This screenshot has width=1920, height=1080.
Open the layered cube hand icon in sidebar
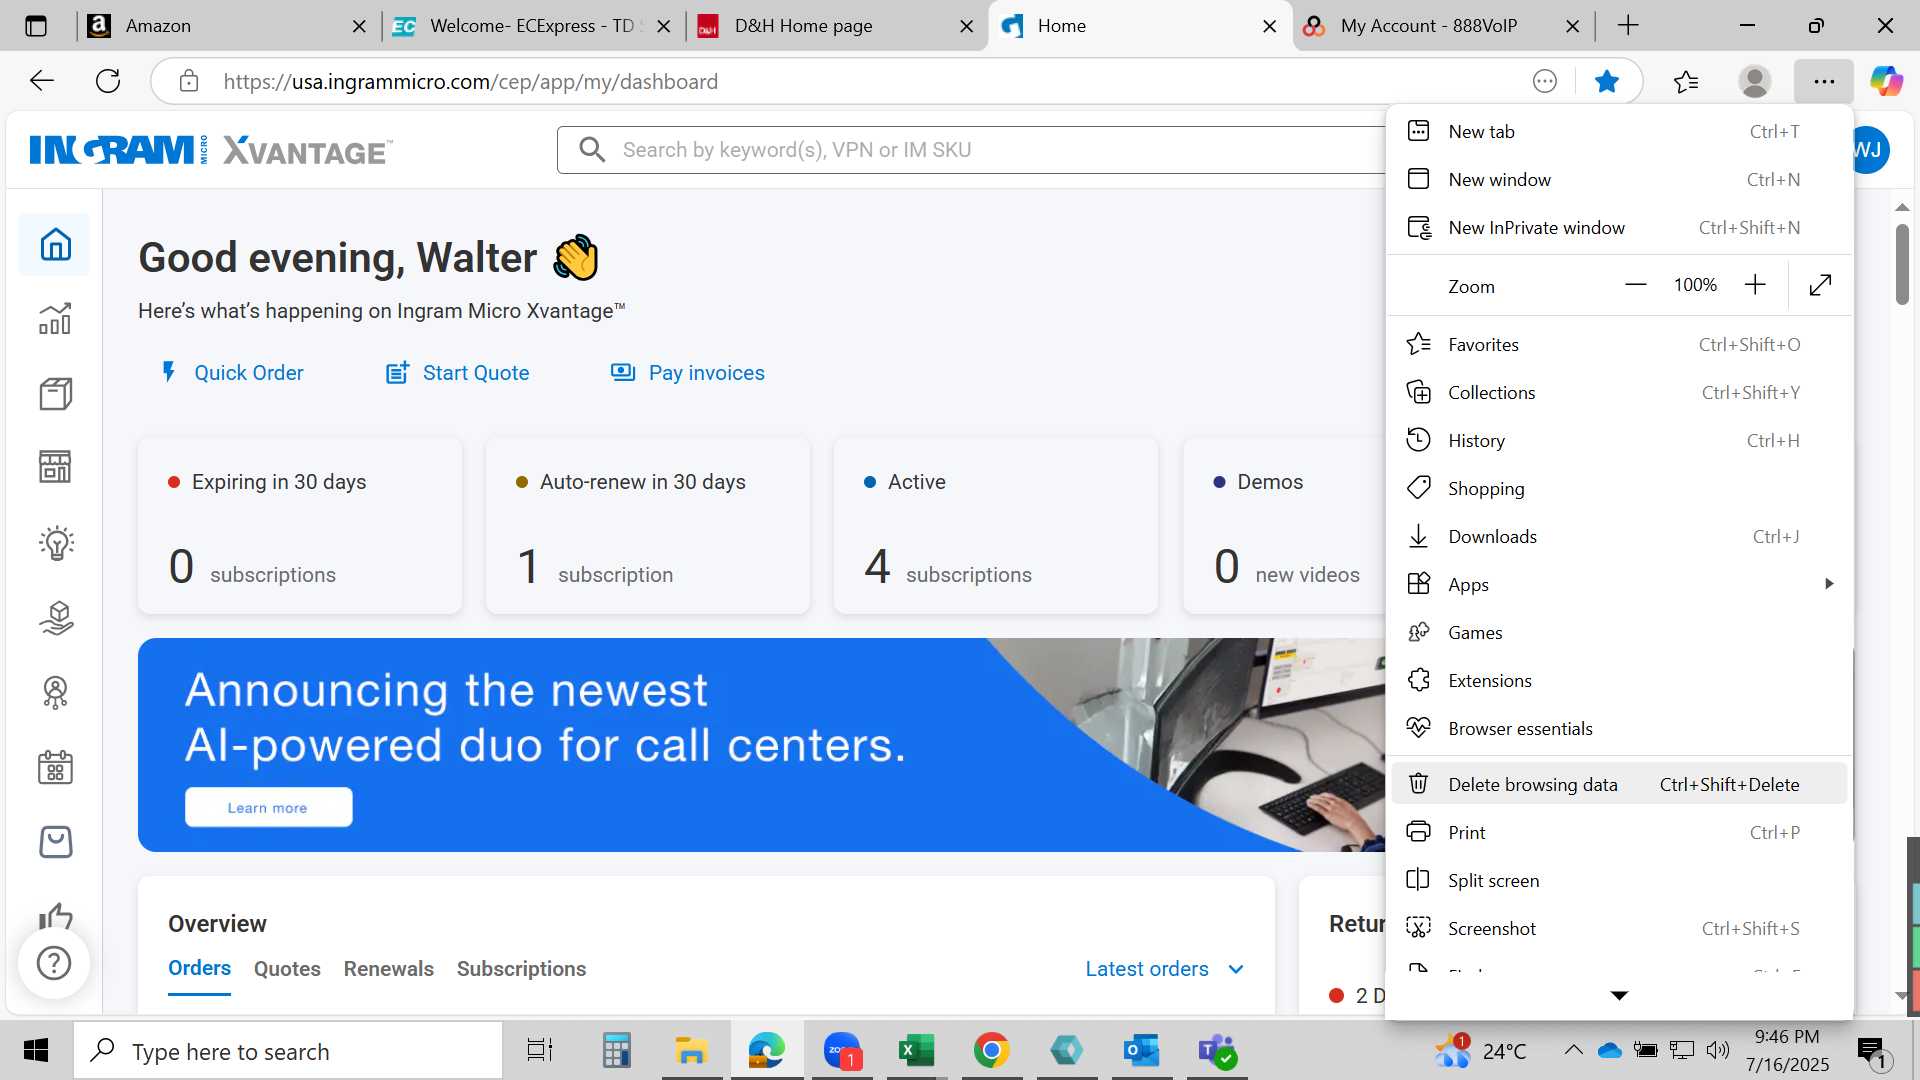(56, 618)
